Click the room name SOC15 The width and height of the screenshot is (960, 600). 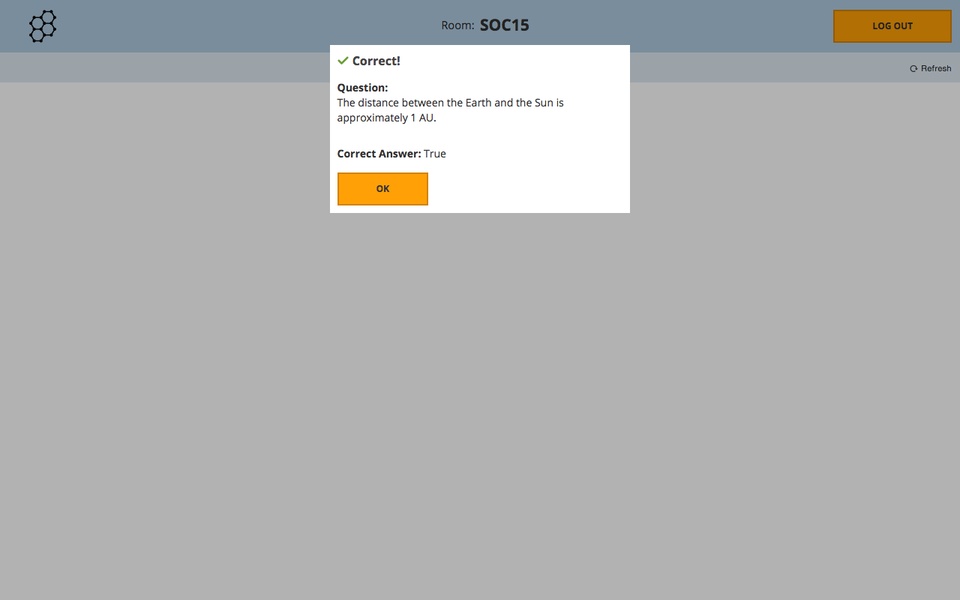click(x=504, y=25)
